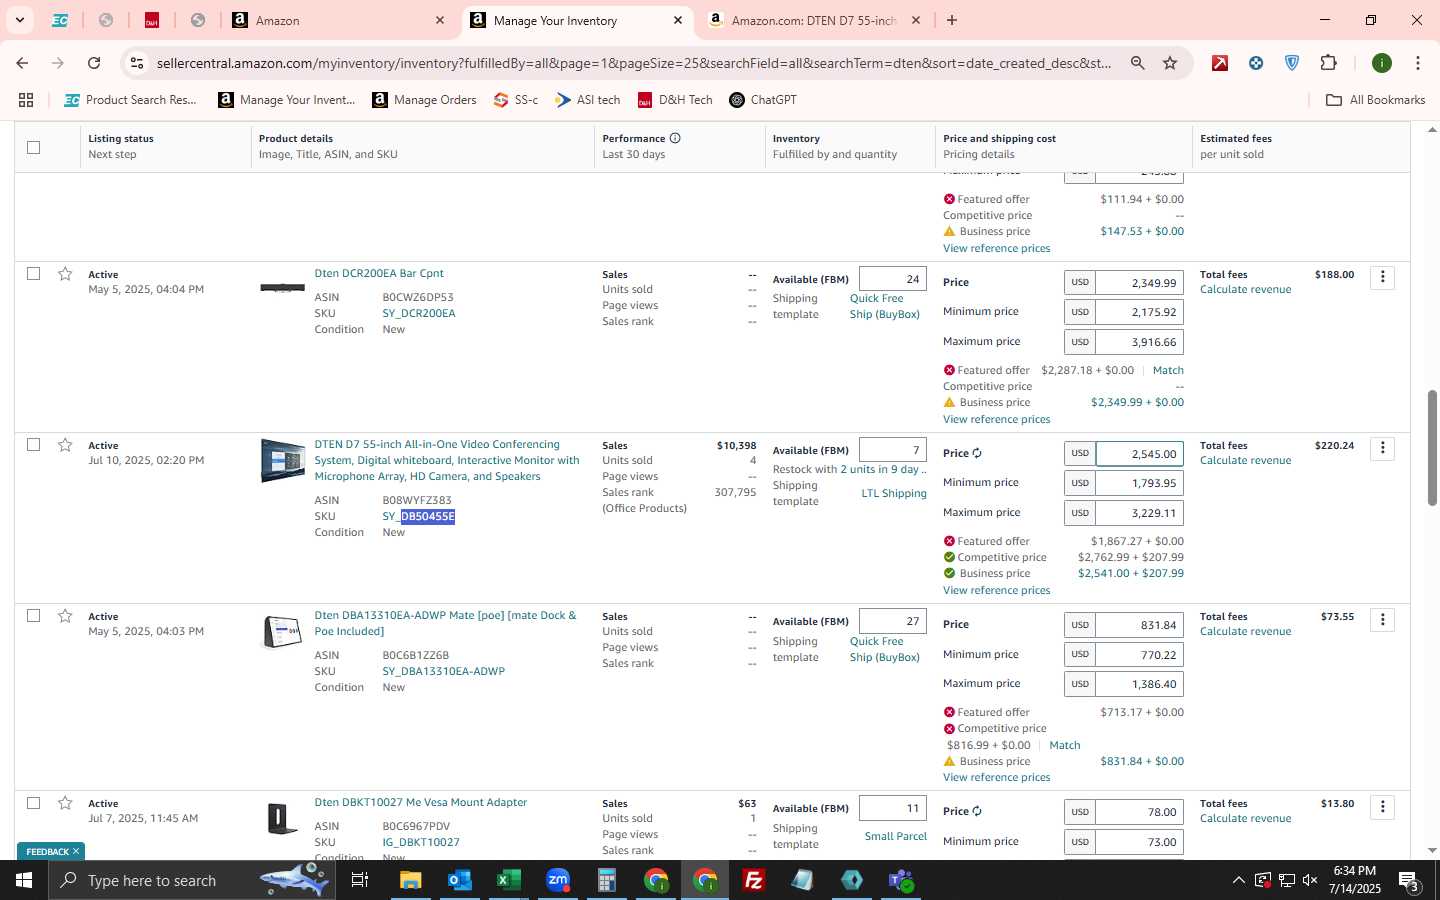
Task: Open the apps grid in bookmarks bar
Action: click(26, 100)
